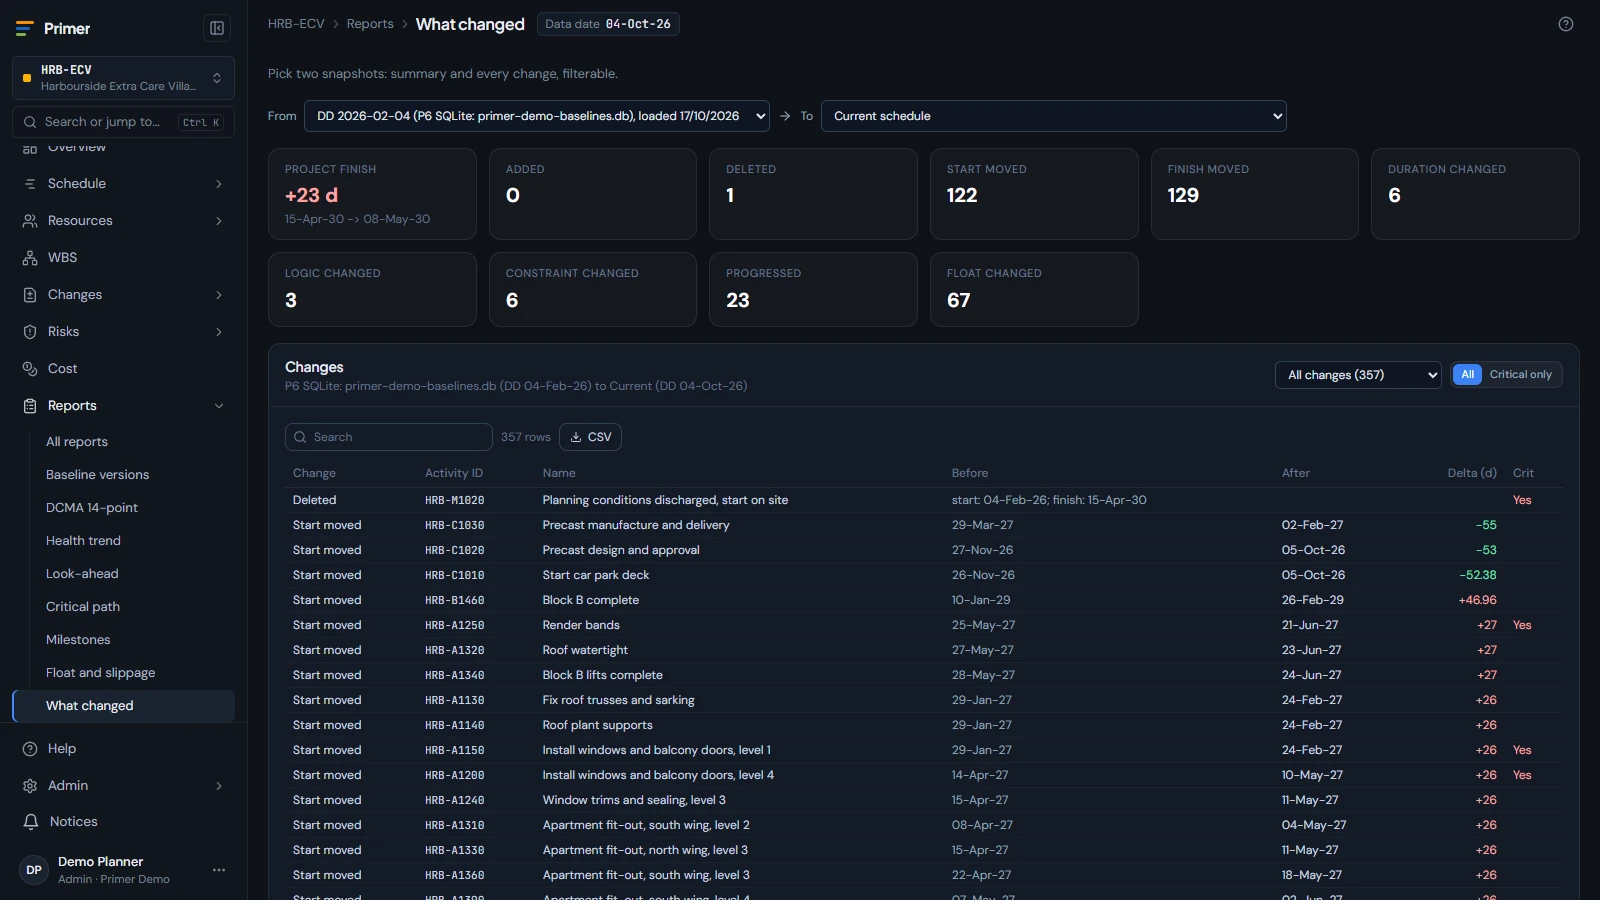Expand the Schedule menu chevron

point(219,184)
